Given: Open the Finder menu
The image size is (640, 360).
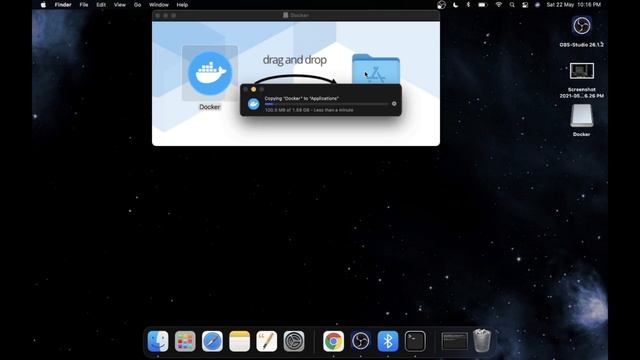Looking at the screenshot, I should coord(63,5).
